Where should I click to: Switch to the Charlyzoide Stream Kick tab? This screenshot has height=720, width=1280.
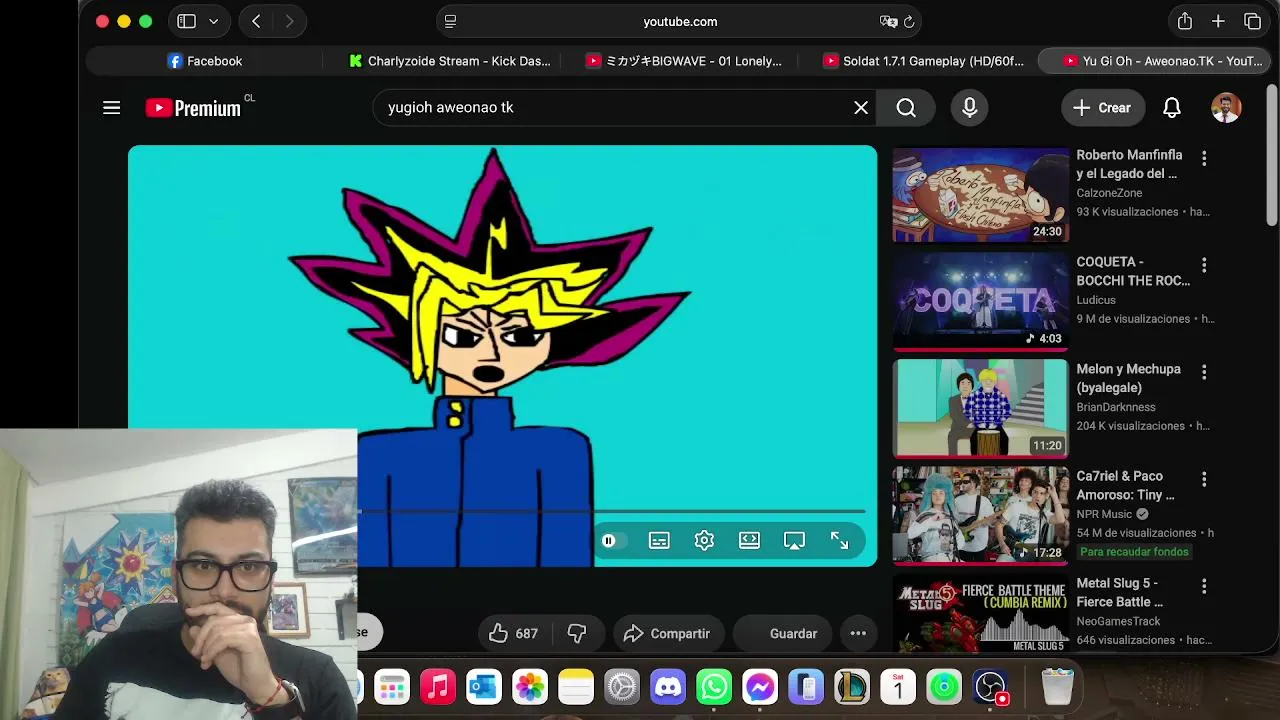[449, 61]
